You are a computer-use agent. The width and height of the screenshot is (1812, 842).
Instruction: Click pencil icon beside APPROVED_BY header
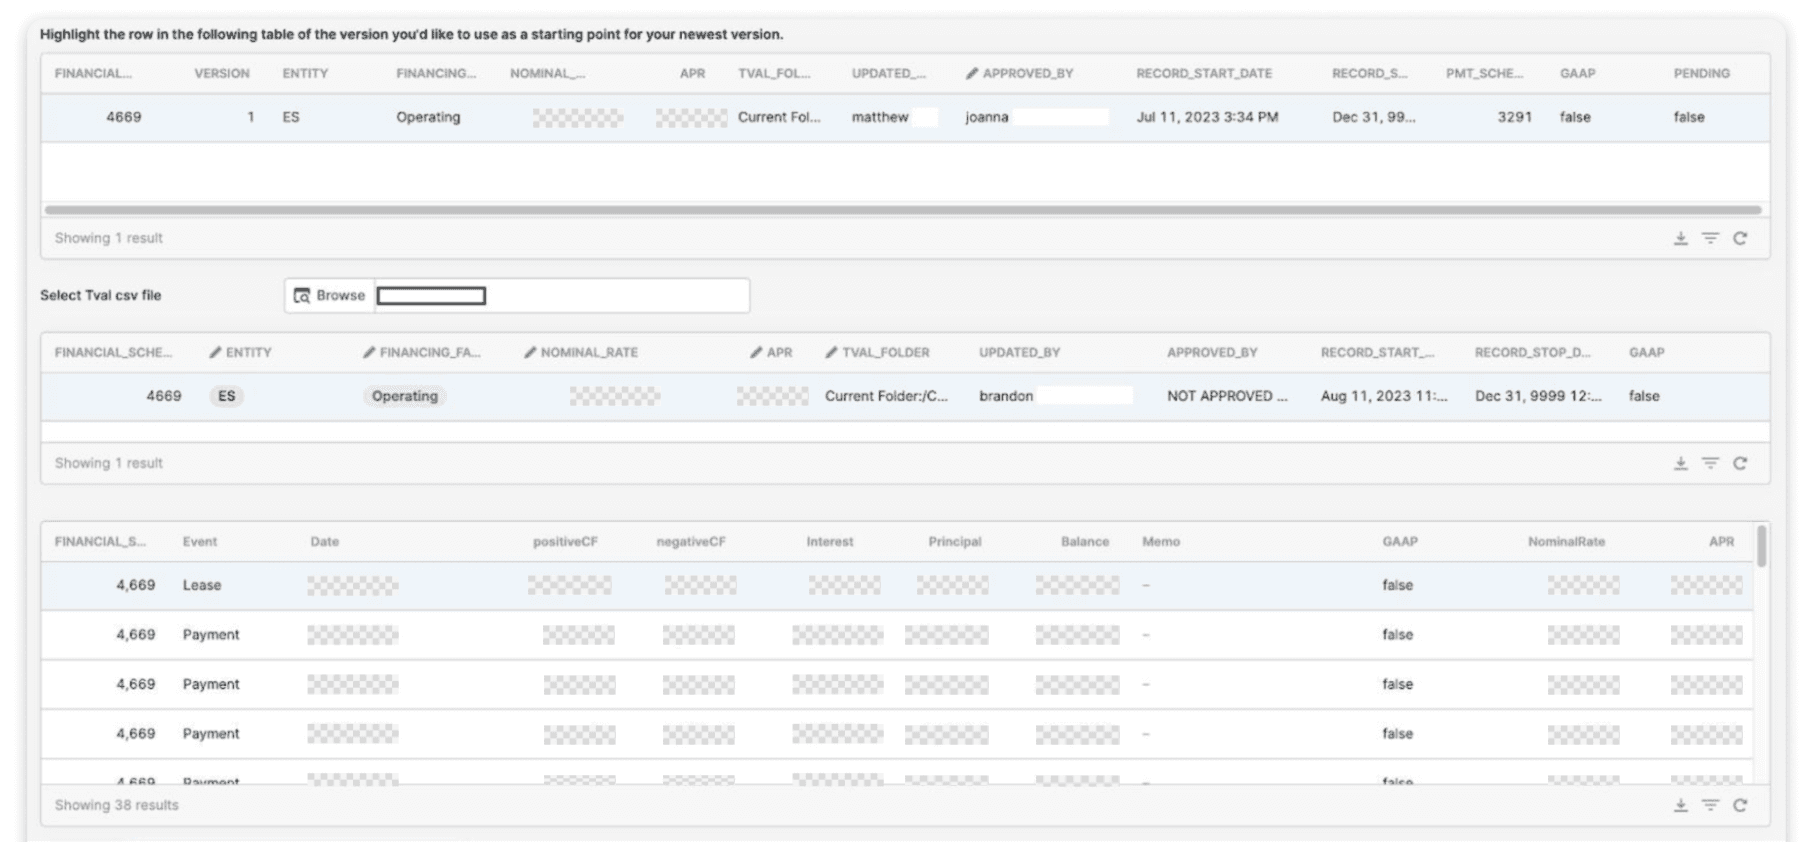[971, 73]
